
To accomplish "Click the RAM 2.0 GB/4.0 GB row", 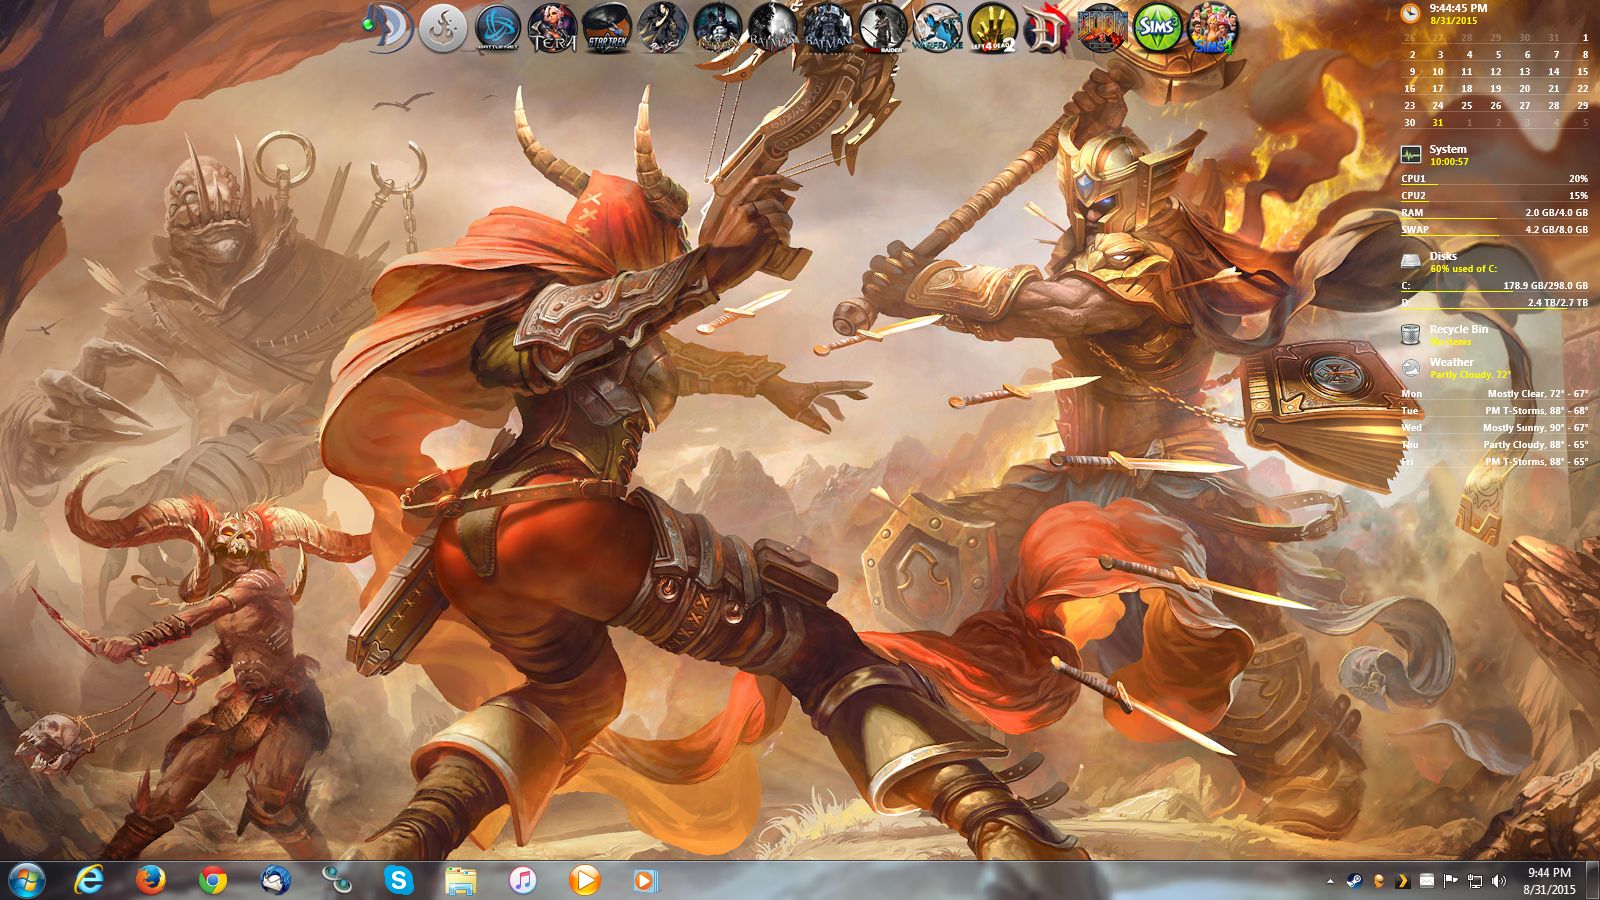I will click(1494, 213).
